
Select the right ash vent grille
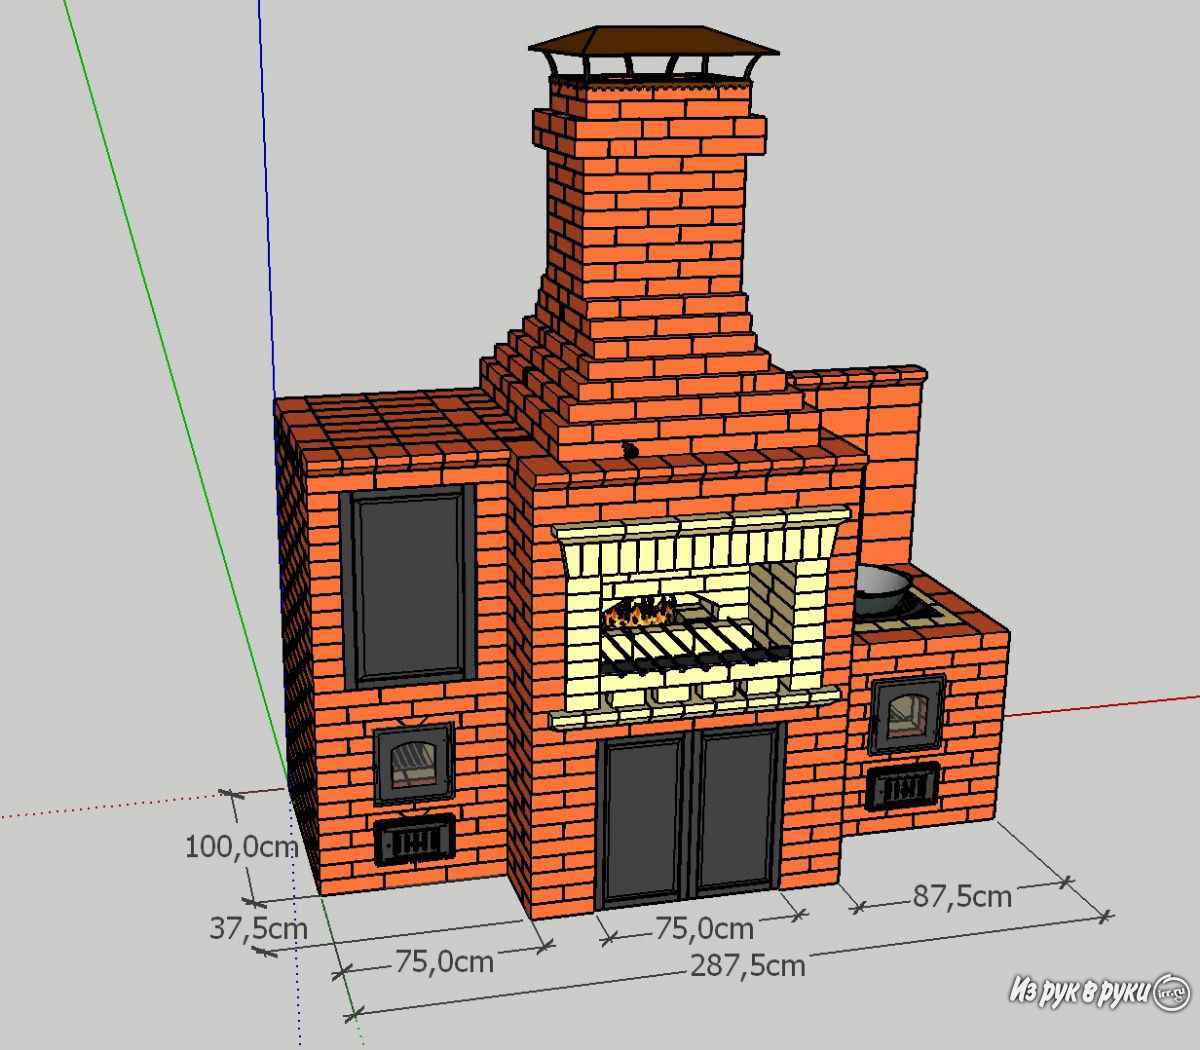(903, 785)
